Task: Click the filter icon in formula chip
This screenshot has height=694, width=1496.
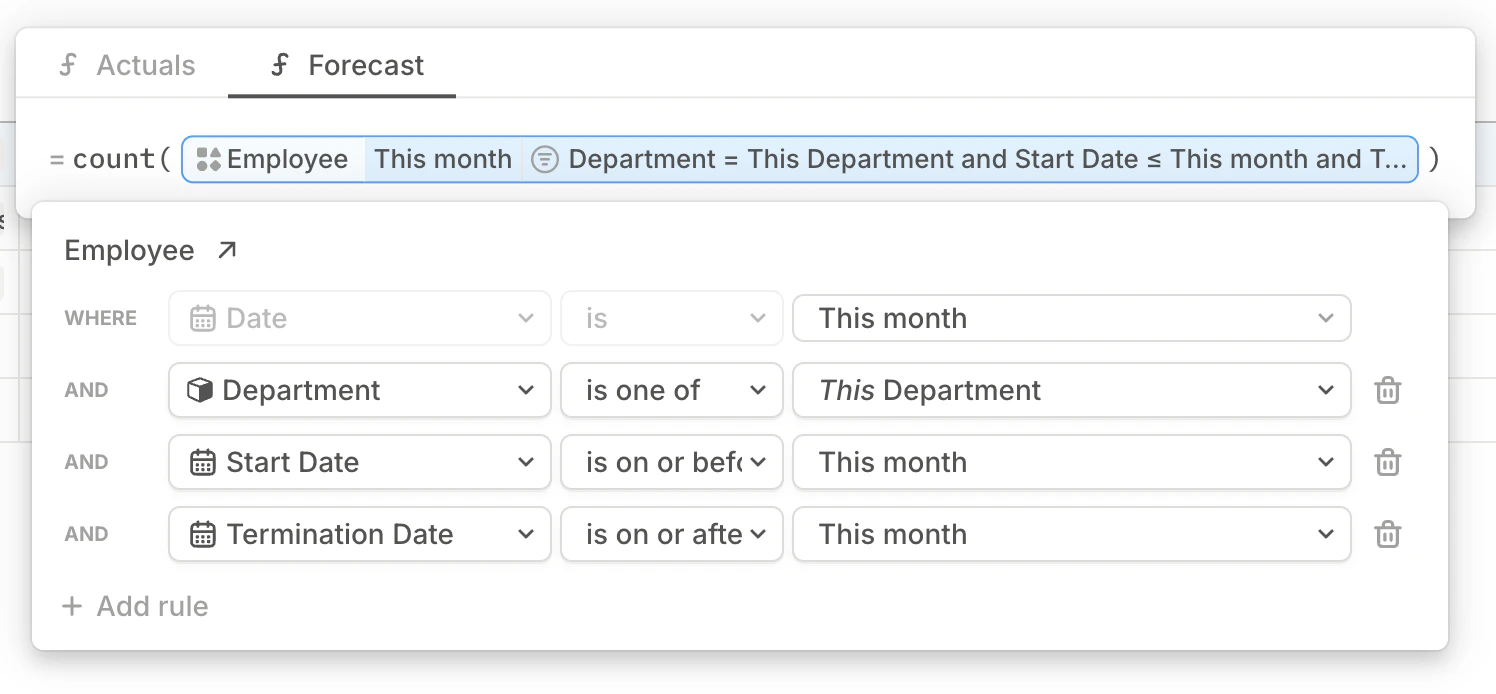Action: [544, 159]
